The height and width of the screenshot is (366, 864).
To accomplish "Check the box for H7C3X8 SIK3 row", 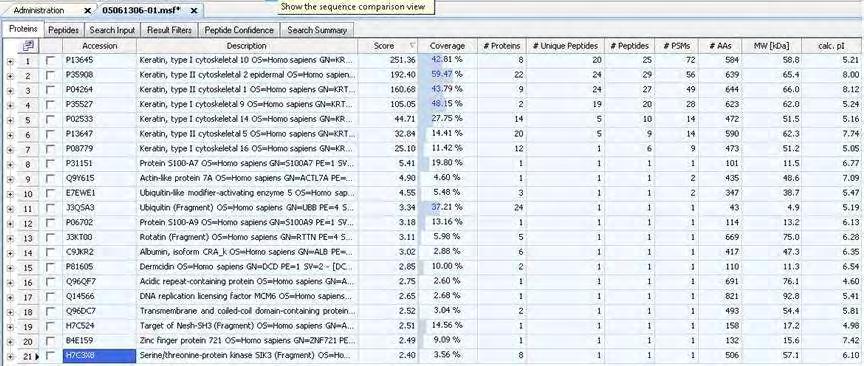I will [50, 356].
